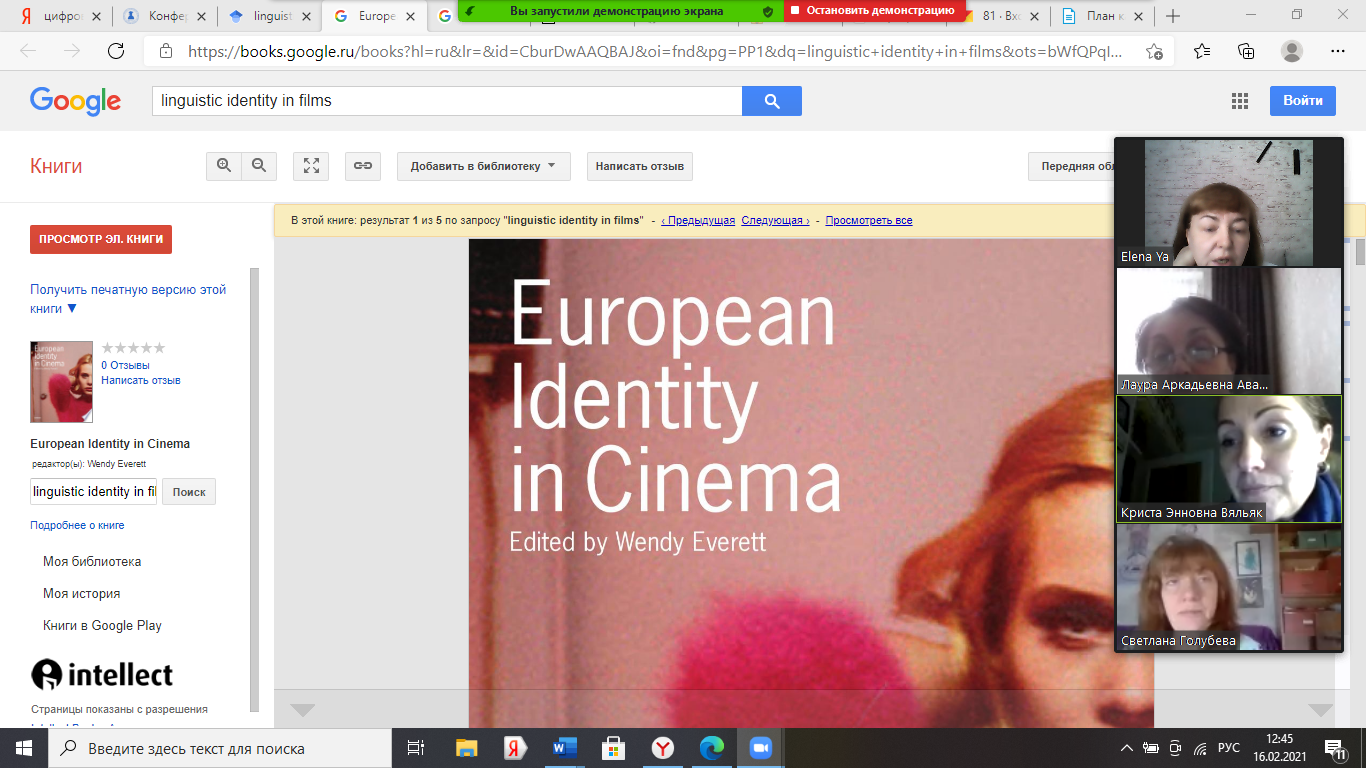Image resolution: width=1366 pixels, height=768 pixels.
Task: Switch to the linguist browser tab
Action: [x=269, y=16]
